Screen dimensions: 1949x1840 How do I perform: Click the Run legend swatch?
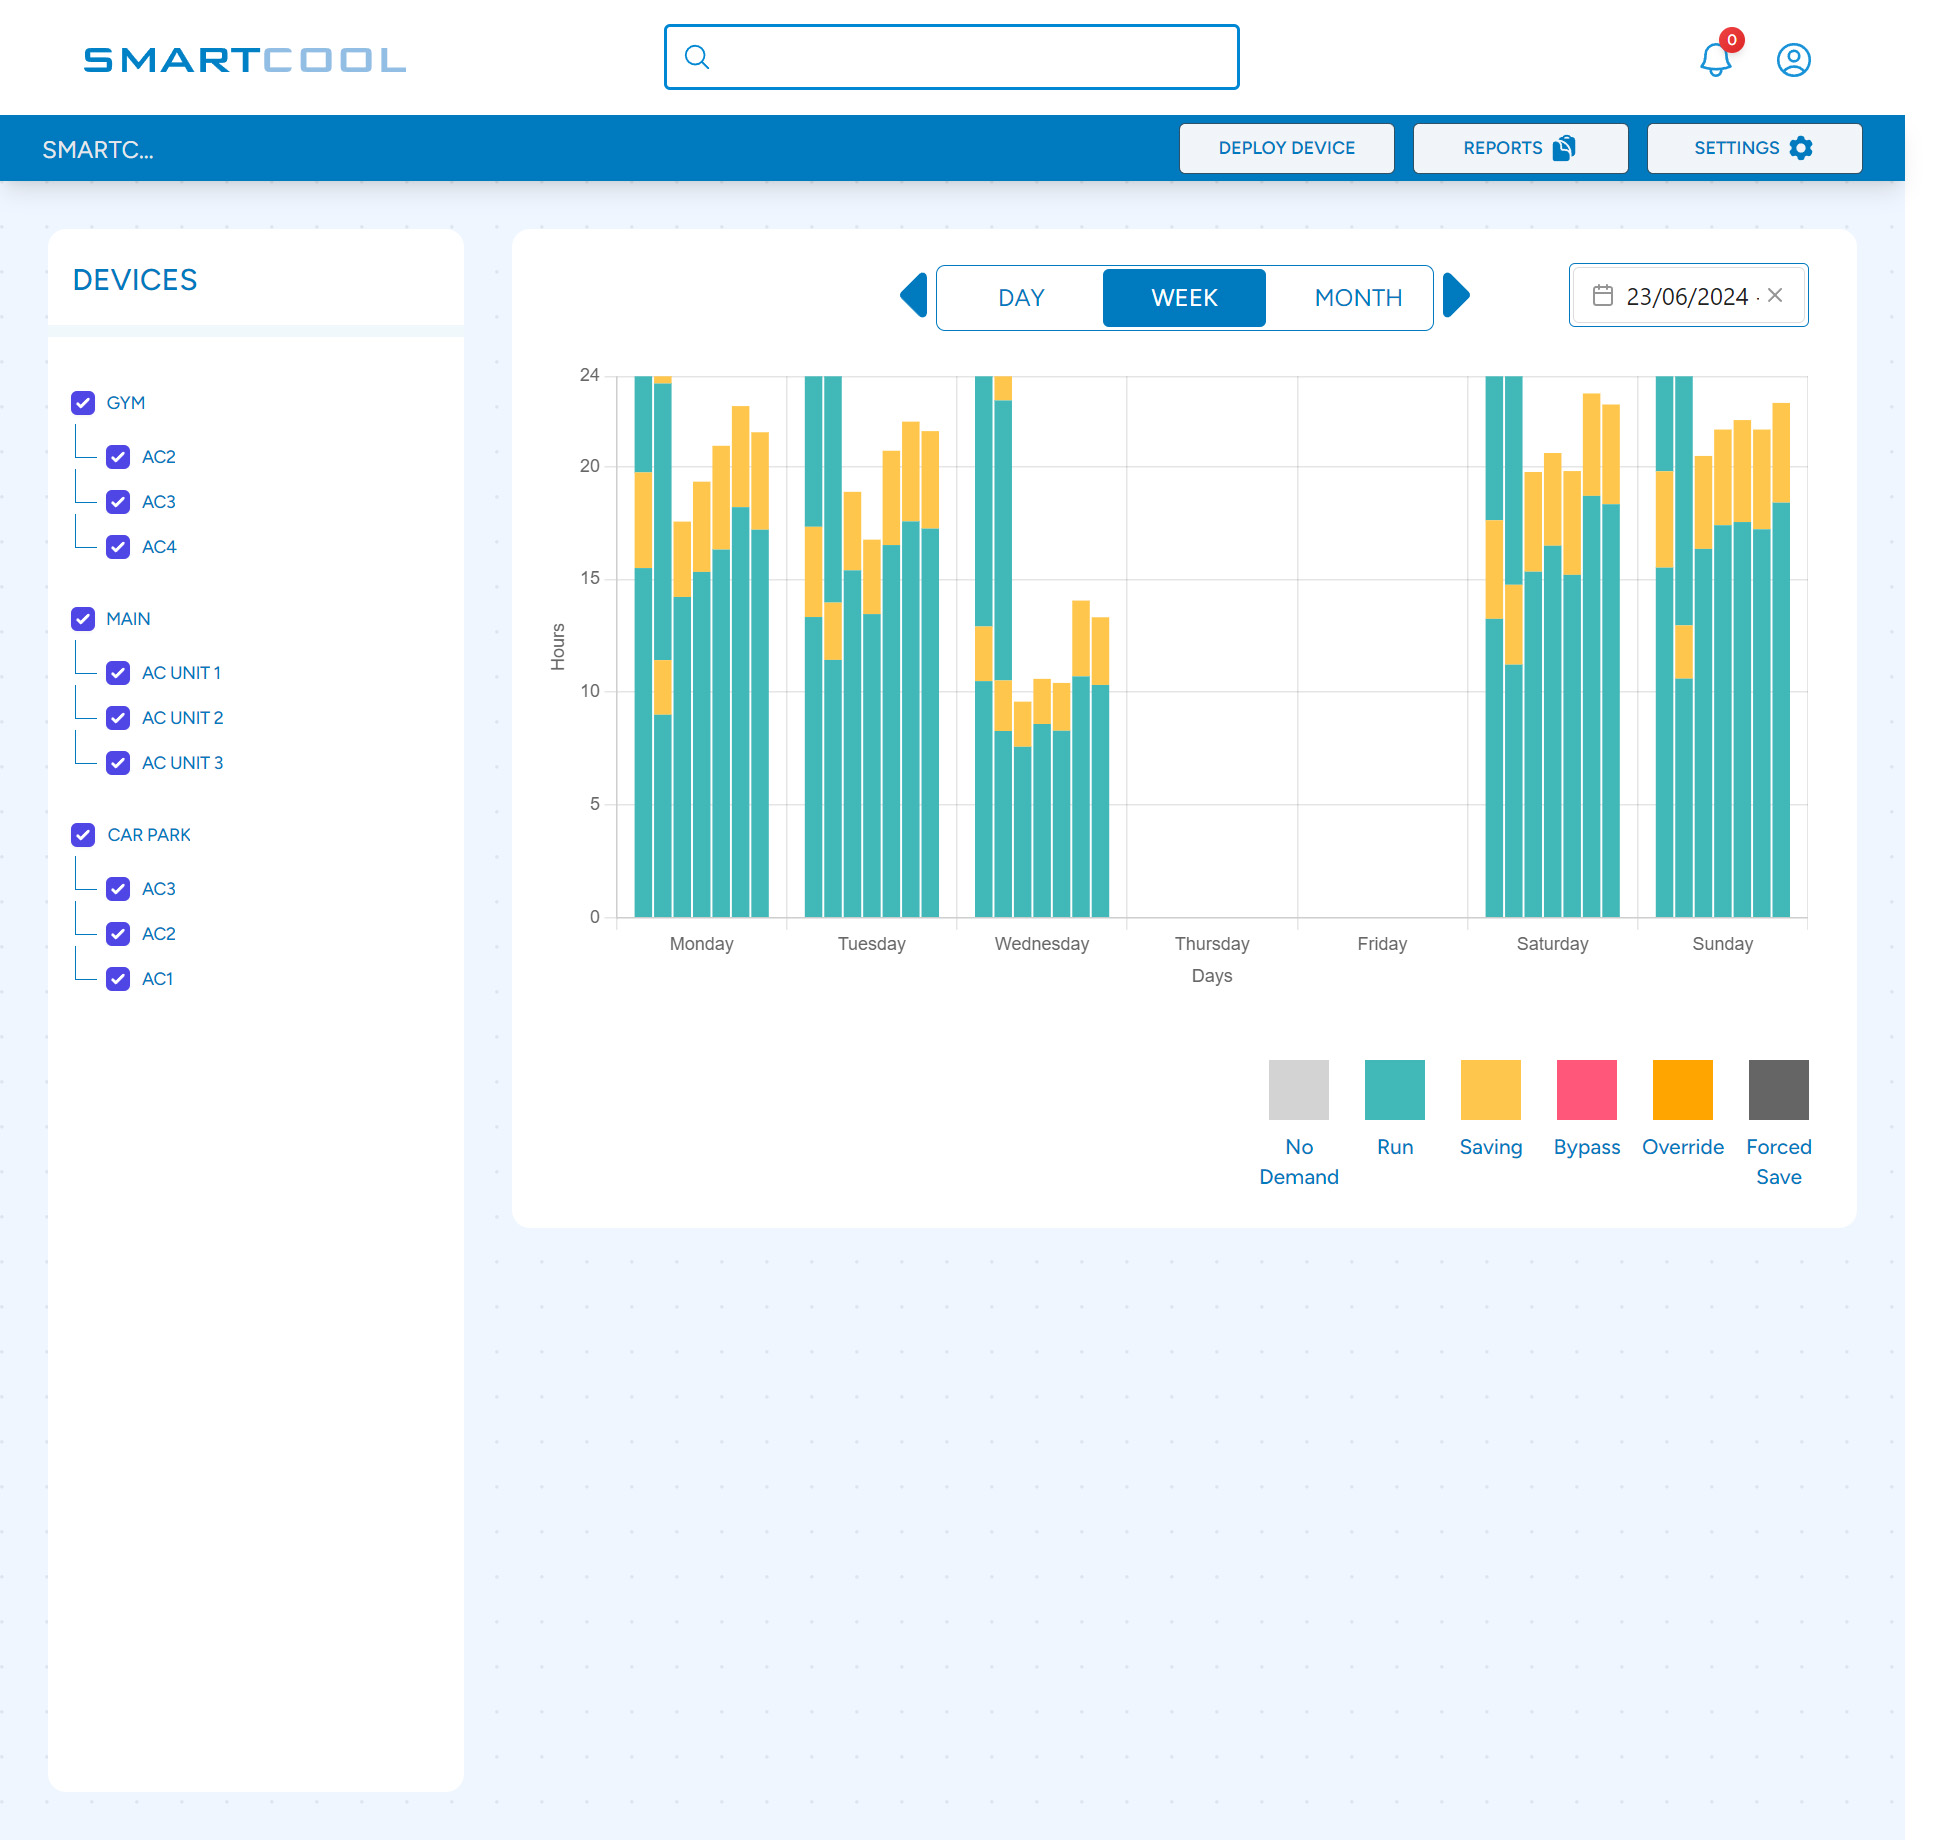click(x=1394, y=1090)
